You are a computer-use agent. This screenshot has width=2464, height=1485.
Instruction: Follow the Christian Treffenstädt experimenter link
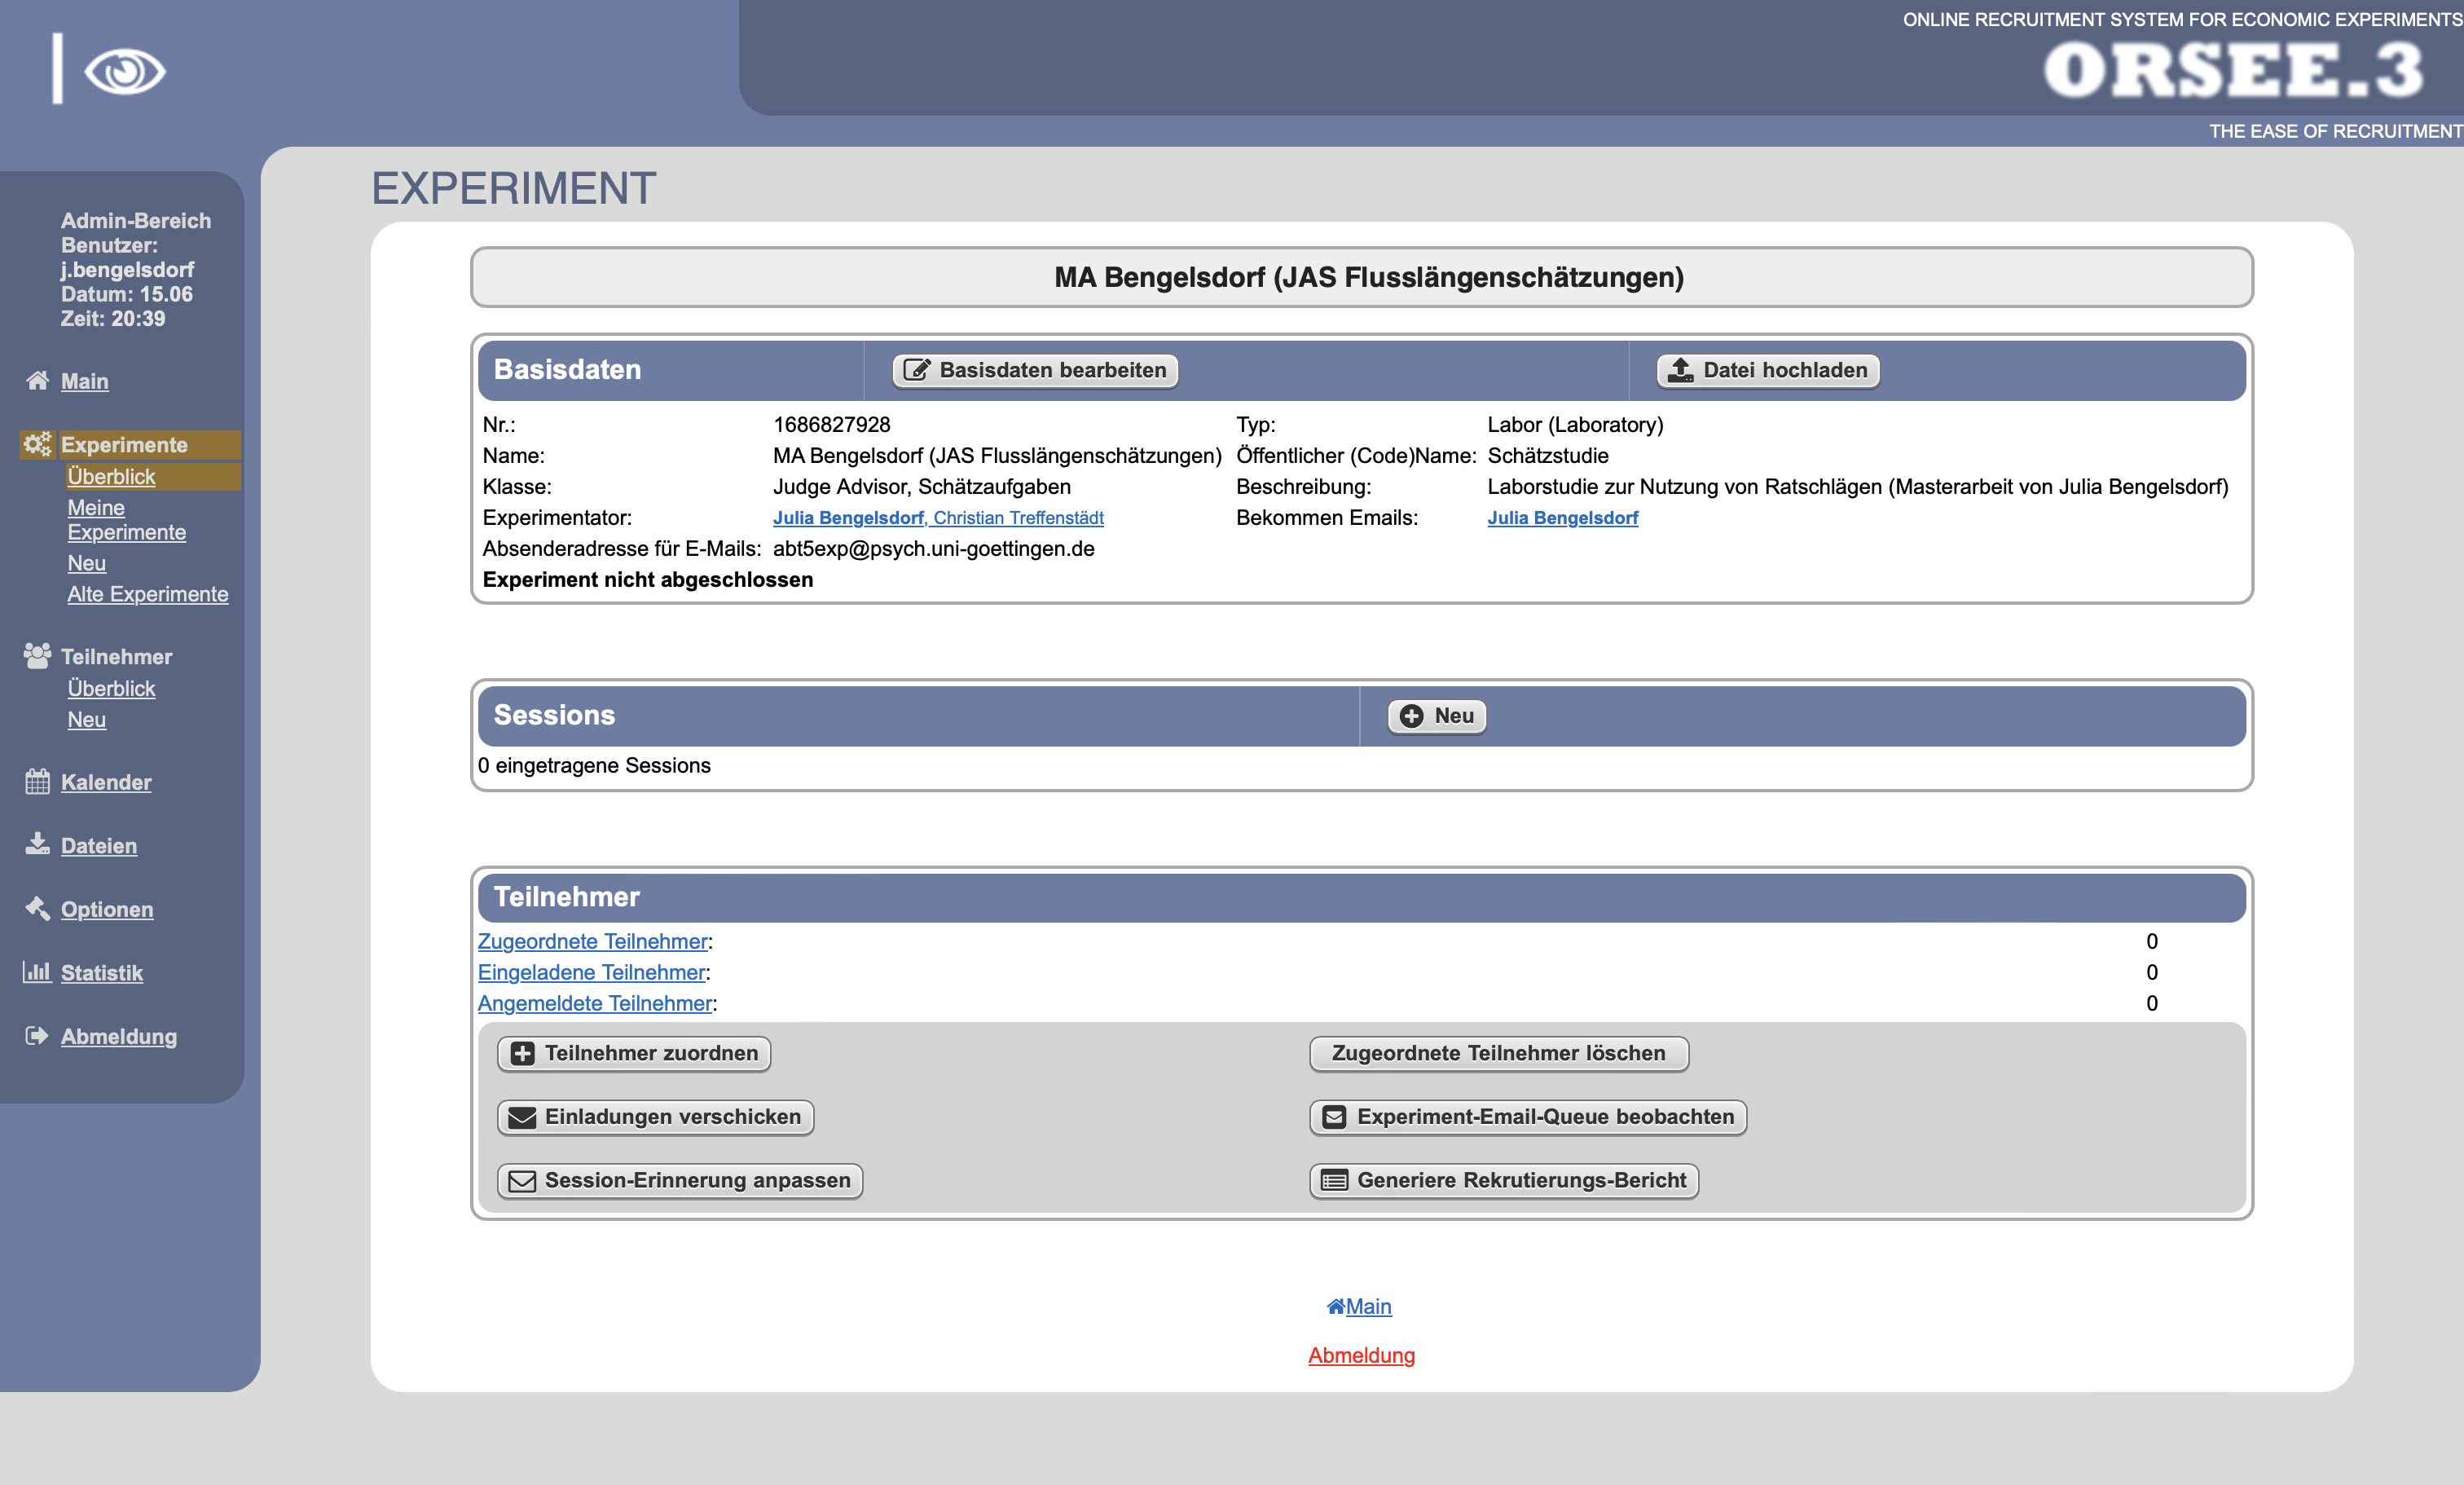[x=1018, y=518]
